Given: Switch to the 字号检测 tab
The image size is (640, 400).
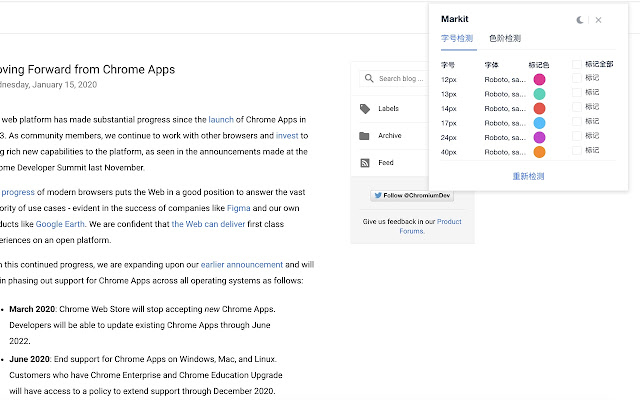Looking at the screenshot, I should (x=458, y=38).
